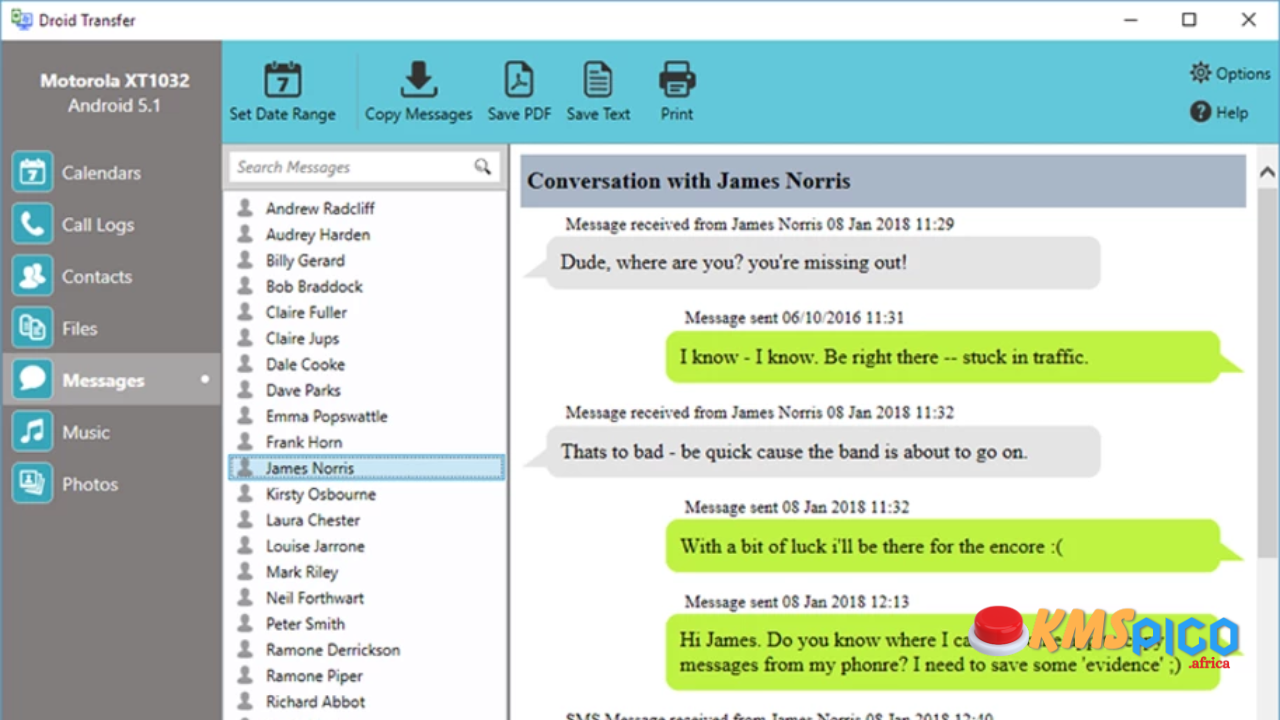Open Options via the gear icon
The image size is (1280, 720).
(x=1200, y=73)
